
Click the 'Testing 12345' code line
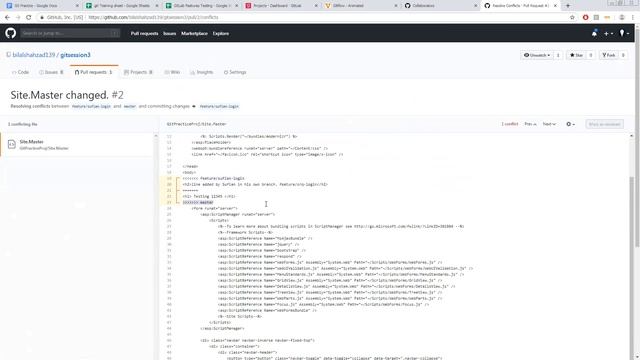pos(209,196)
